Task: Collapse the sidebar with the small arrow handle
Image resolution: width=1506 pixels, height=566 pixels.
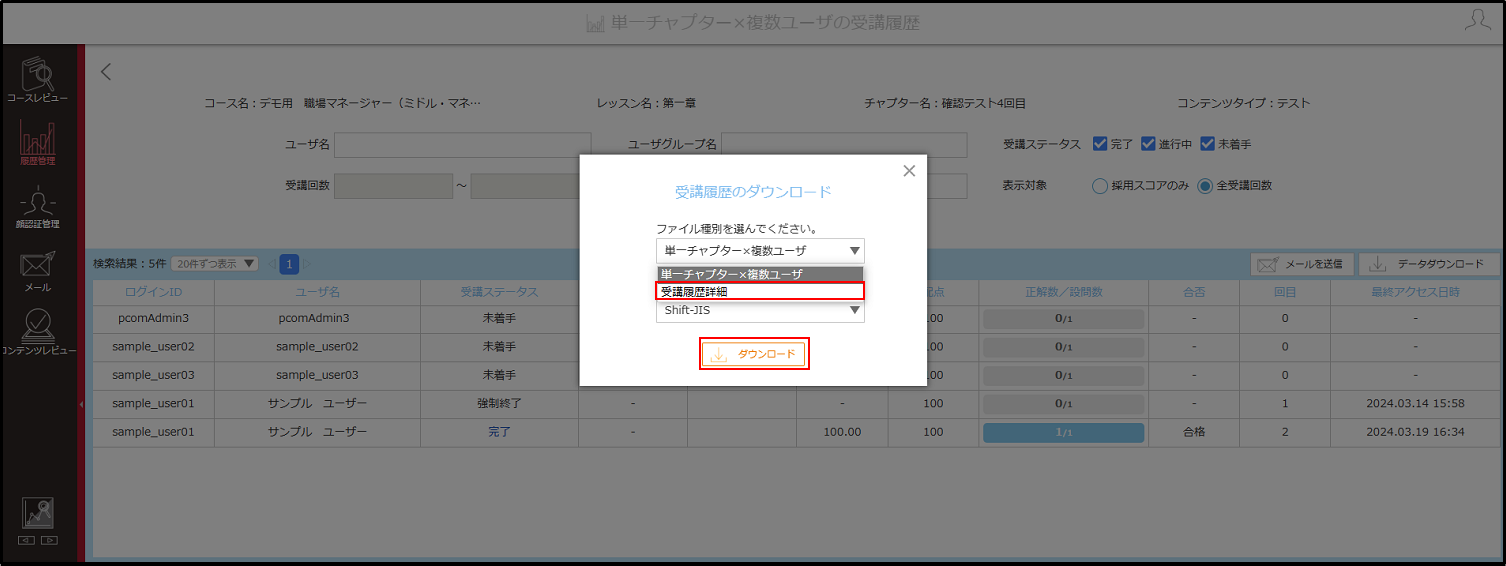Action: pos(81,404)
